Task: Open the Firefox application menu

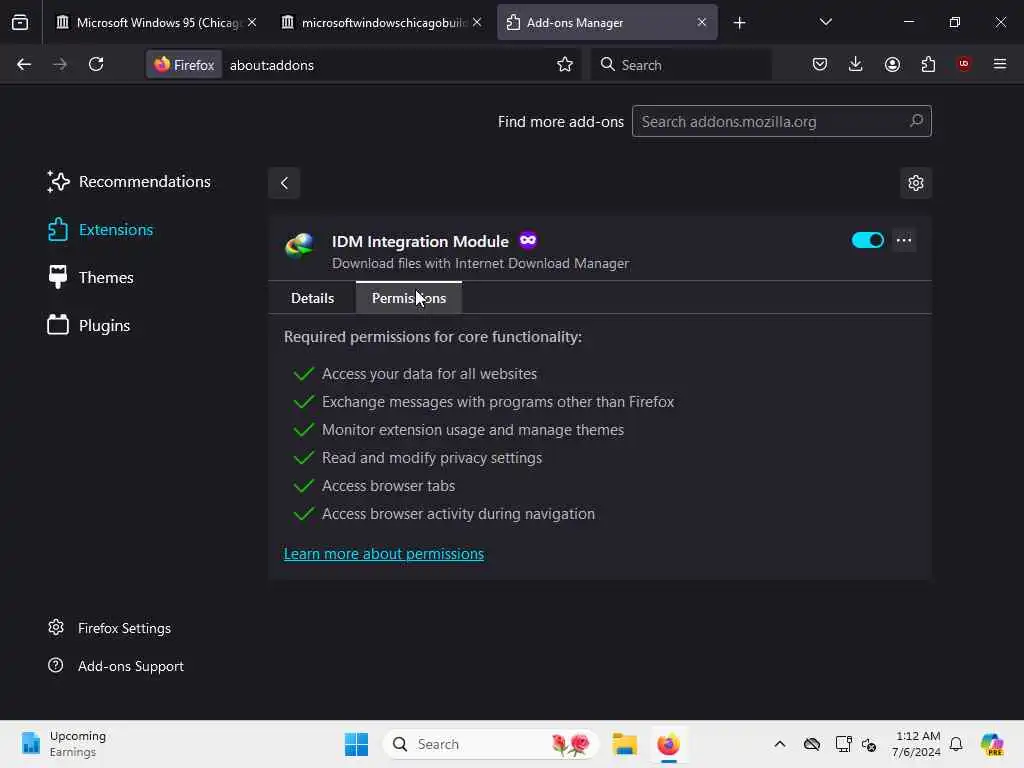Action: 1000,64
